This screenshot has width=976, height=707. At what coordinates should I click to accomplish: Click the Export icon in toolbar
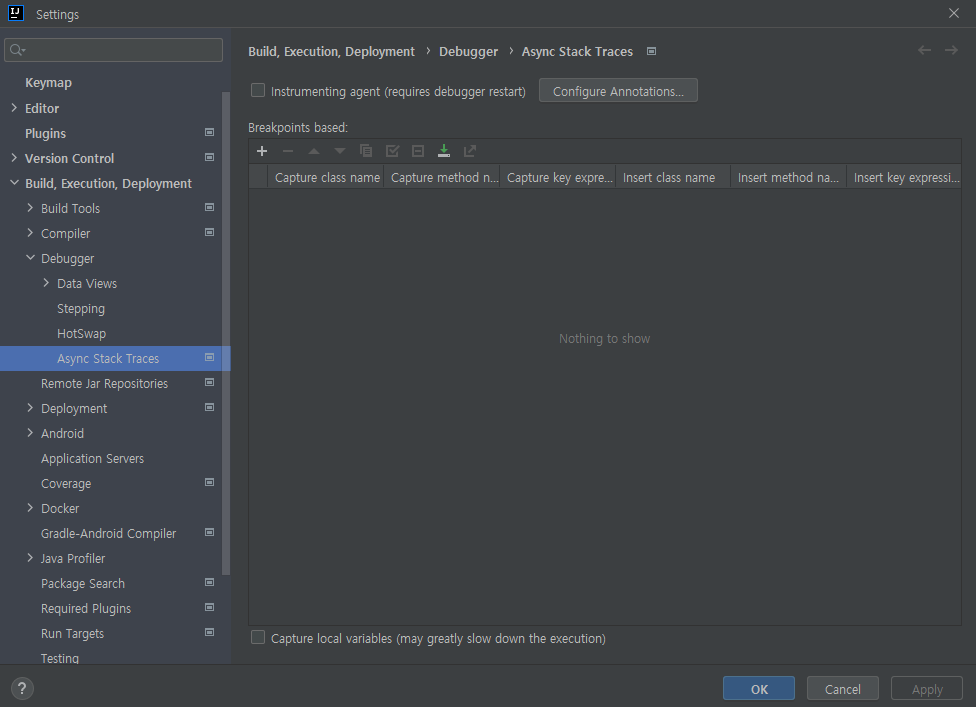point(470,151)
